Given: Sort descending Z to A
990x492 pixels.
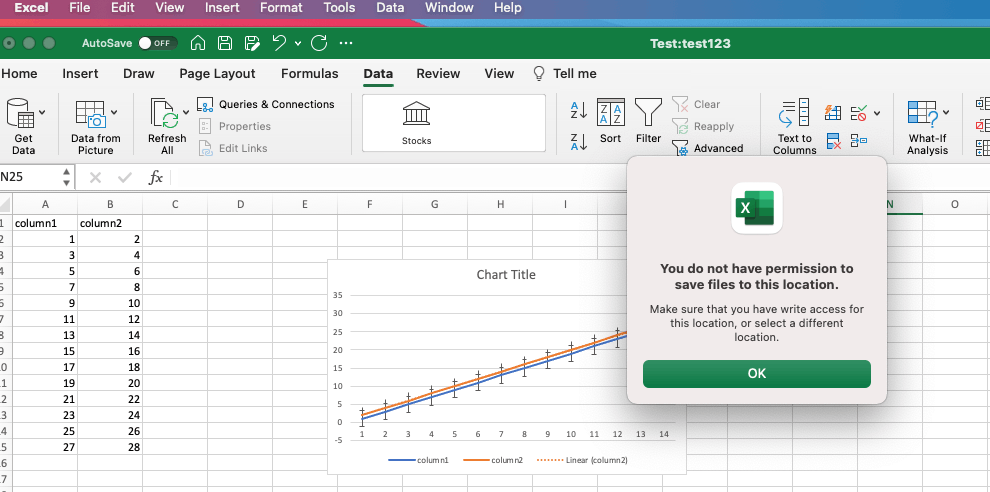Looking at the screenshot, I should tap(579, 141).
